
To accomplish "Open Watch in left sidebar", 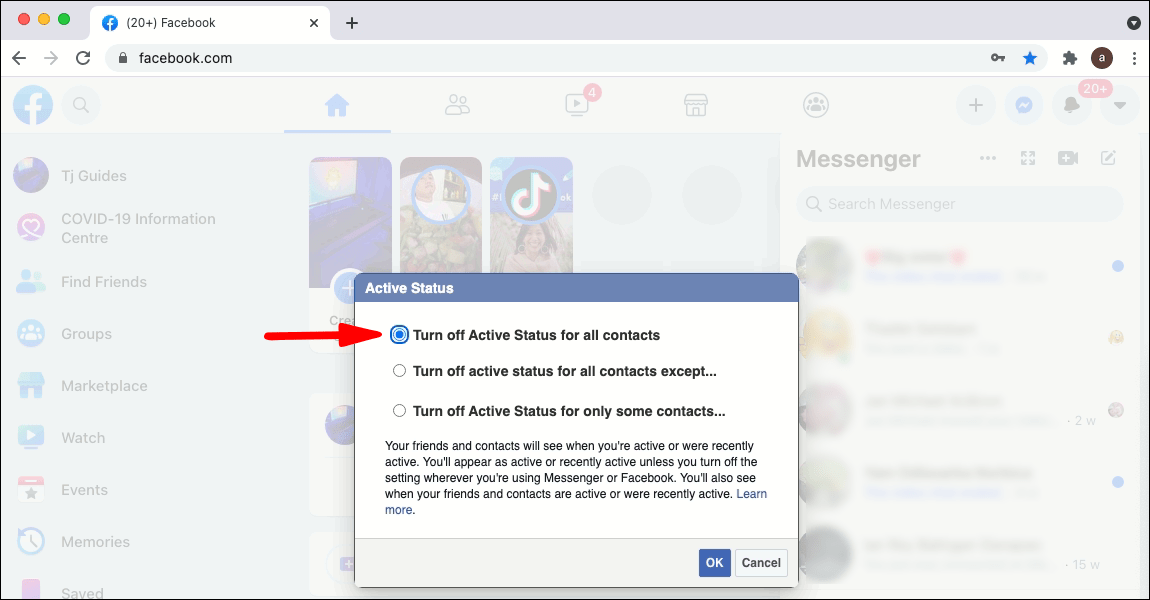I will coord(83,438).
